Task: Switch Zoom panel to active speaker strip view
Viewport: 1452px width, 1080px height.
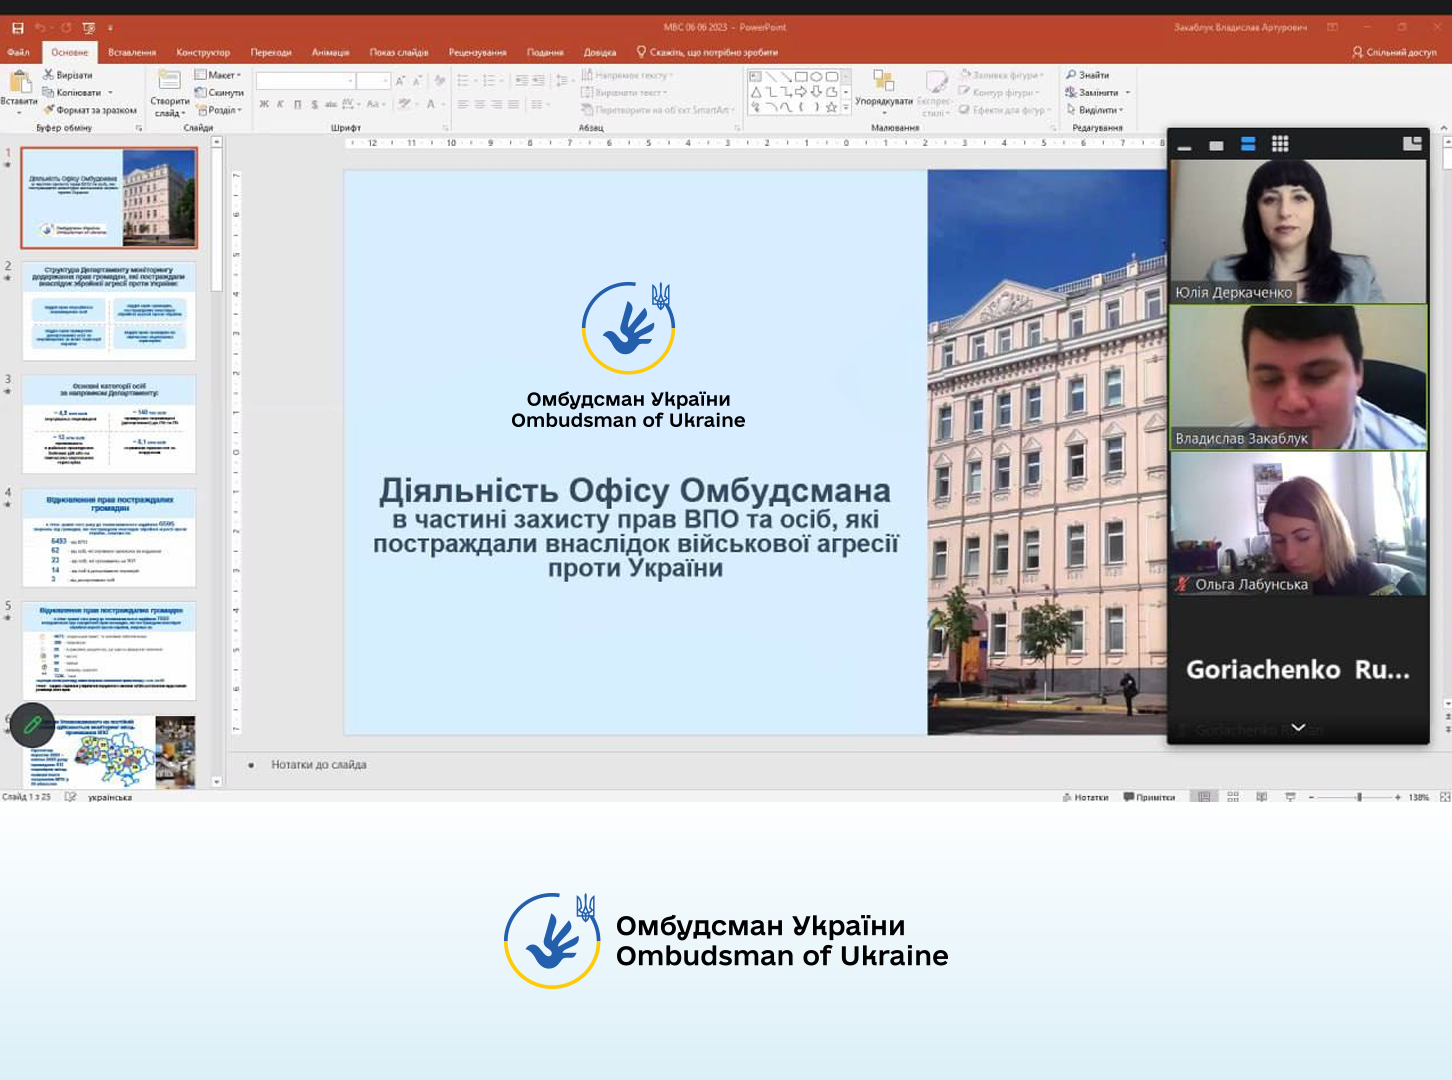Action: coord(1248,144)
